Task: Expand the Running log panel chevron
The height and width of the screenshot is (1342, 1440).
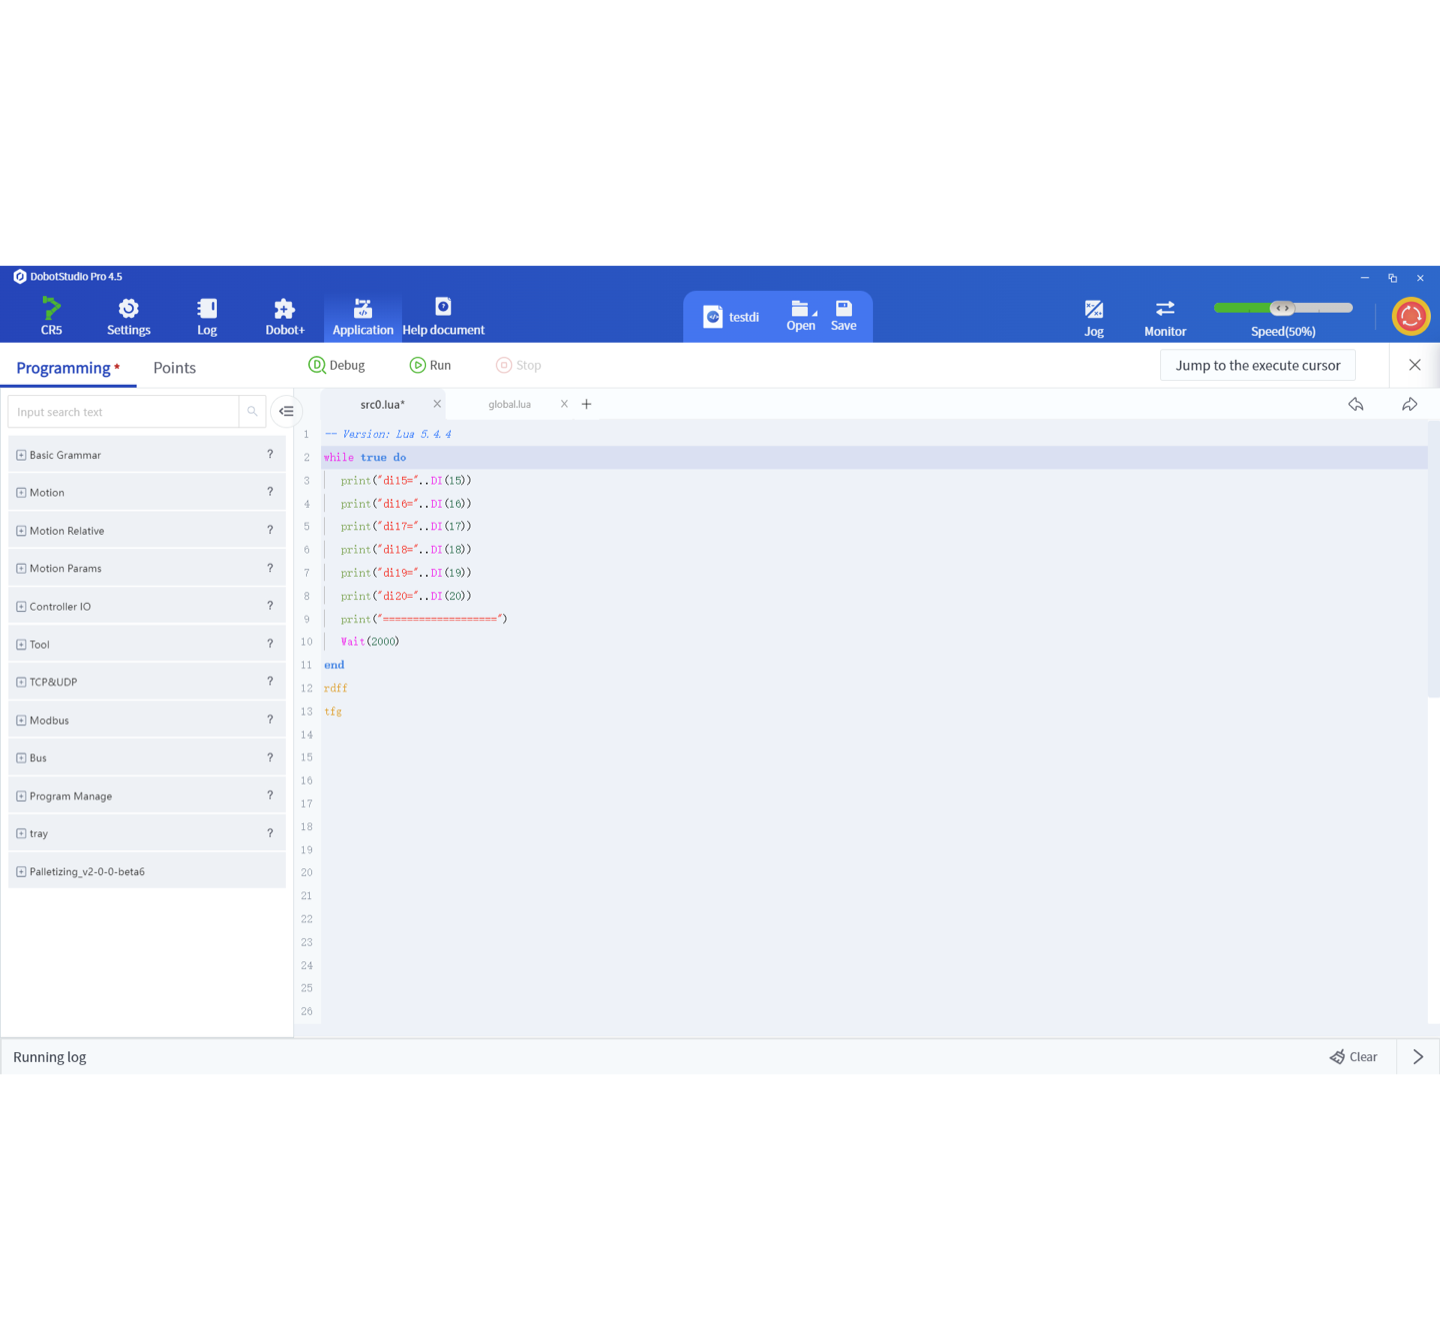Action: coord(1417,1057)
